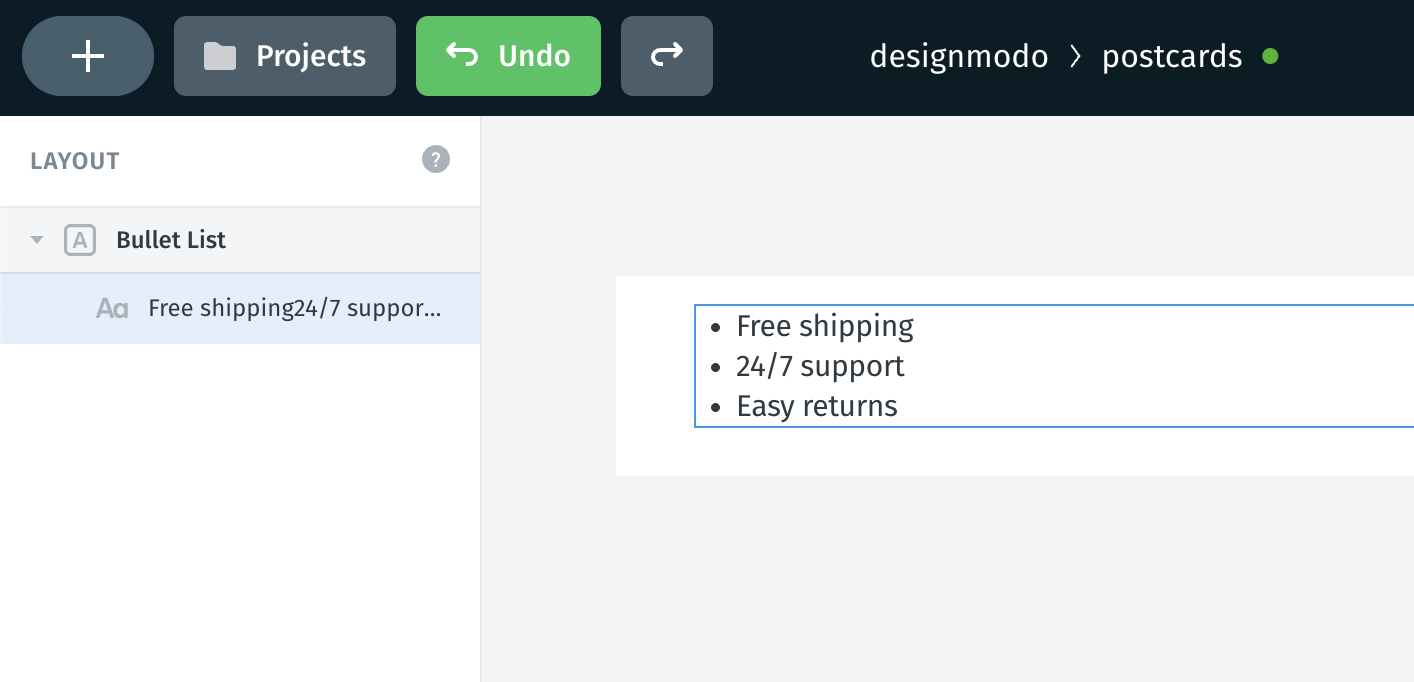Click the redo arrow button

(667, 56)
